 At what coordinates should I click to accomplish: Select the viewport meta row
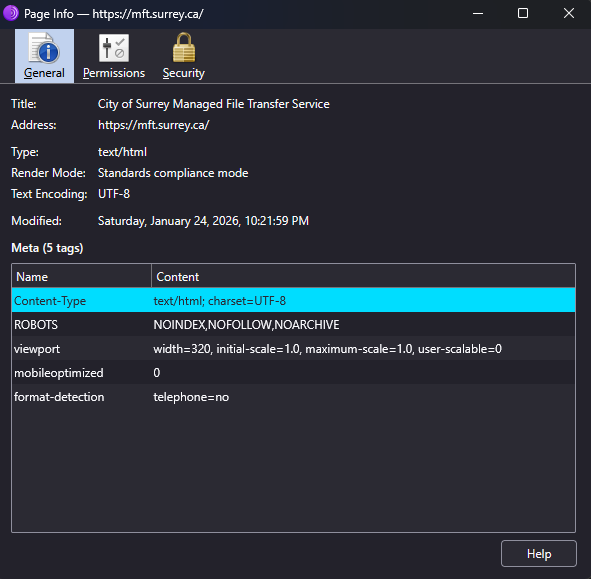pyautogui.click(x=293, y=348)
